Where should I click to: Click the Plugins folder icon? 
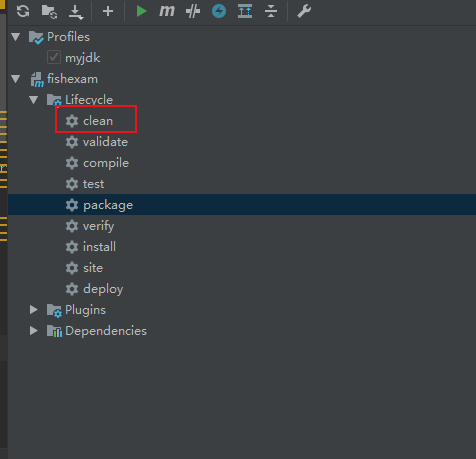[54, 311]
